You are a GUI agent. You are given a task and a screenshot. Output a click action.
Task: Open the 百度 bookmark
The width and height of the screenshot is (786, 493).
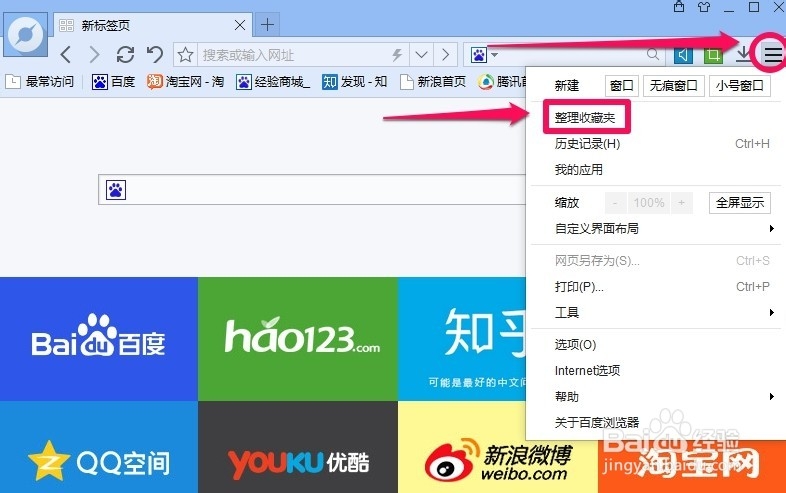(113, 81)
